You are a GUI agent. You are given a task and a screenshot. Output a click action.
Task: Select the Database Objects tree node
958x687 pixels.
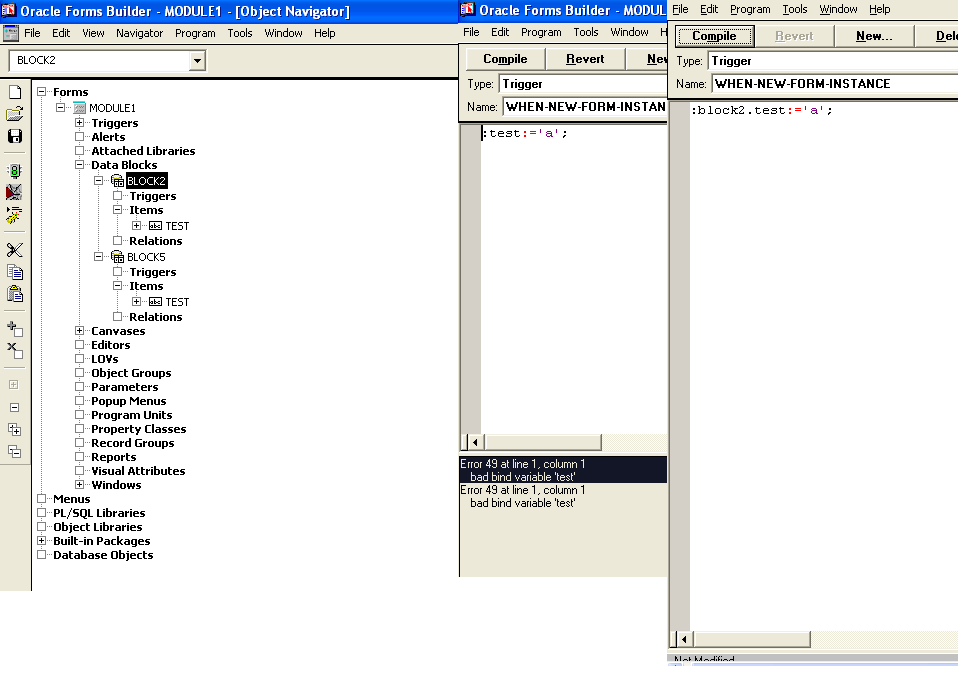[103, 555]
